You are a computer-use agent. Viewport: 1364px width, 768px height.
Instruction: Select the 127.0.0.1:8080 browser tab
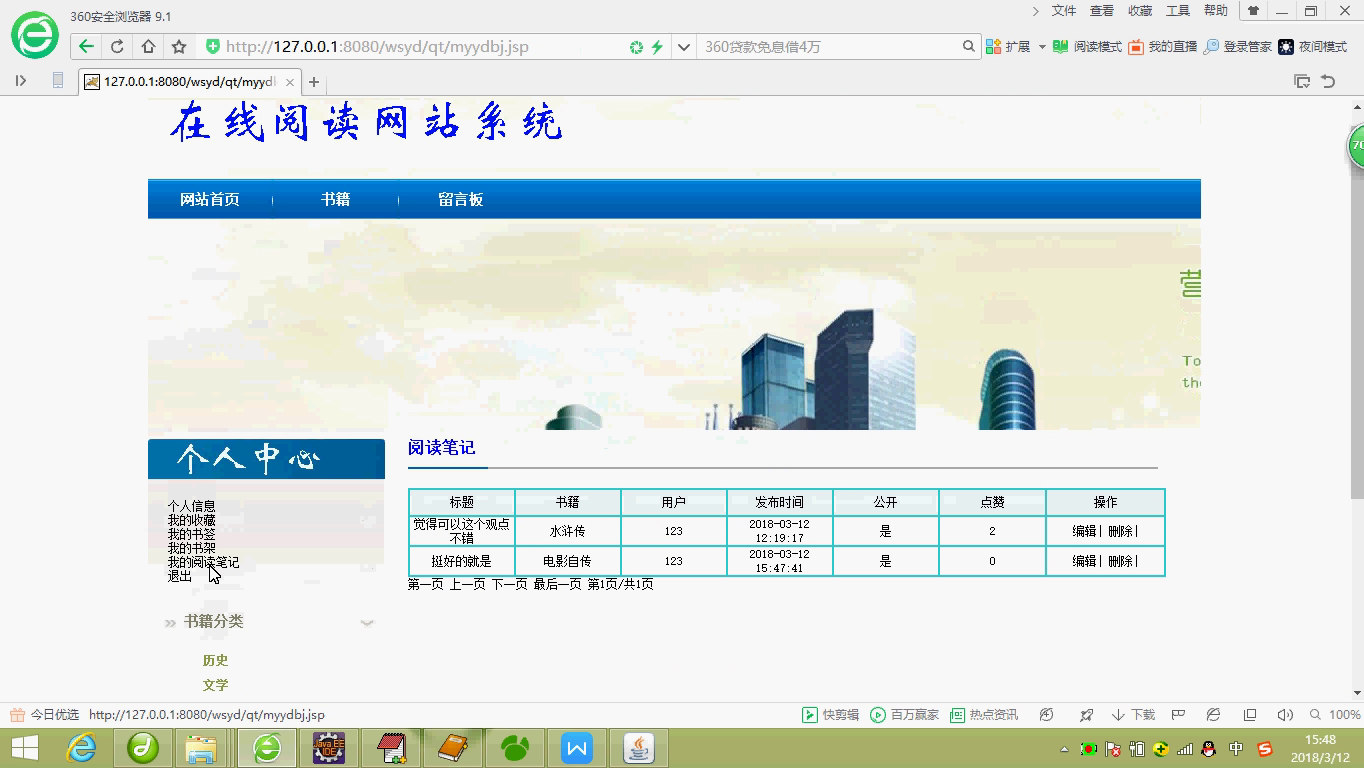click(190, 82)
